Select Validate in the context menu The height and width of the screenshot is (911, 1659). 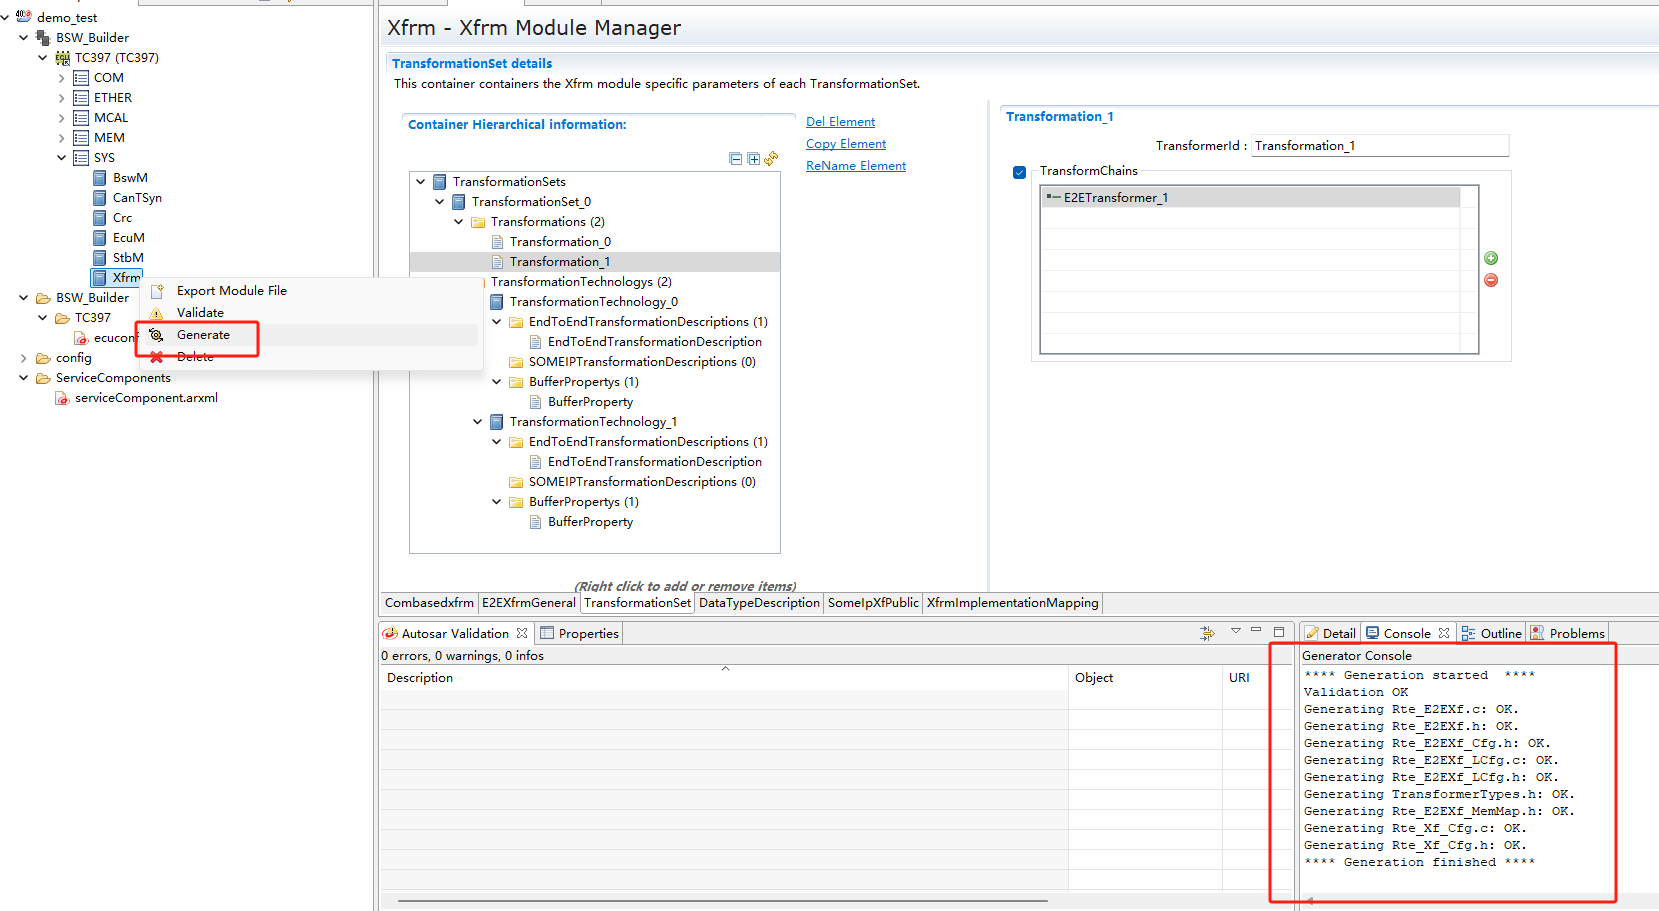pos(200,313)
